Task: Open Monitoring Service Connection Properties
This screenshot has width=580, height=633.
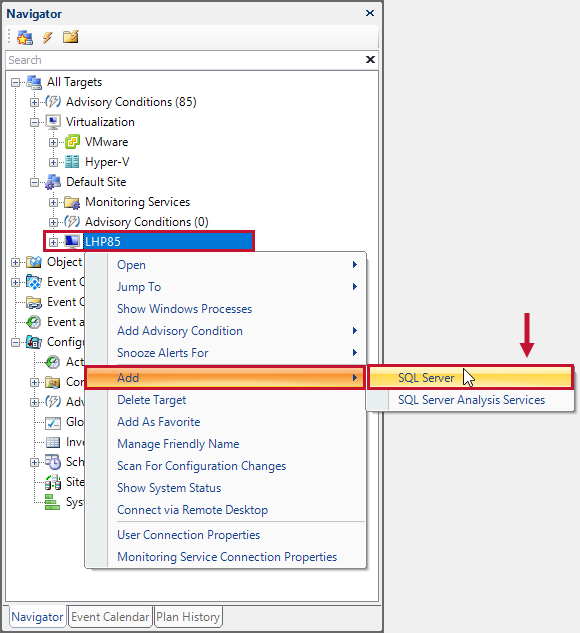Action: pos(226,557)
